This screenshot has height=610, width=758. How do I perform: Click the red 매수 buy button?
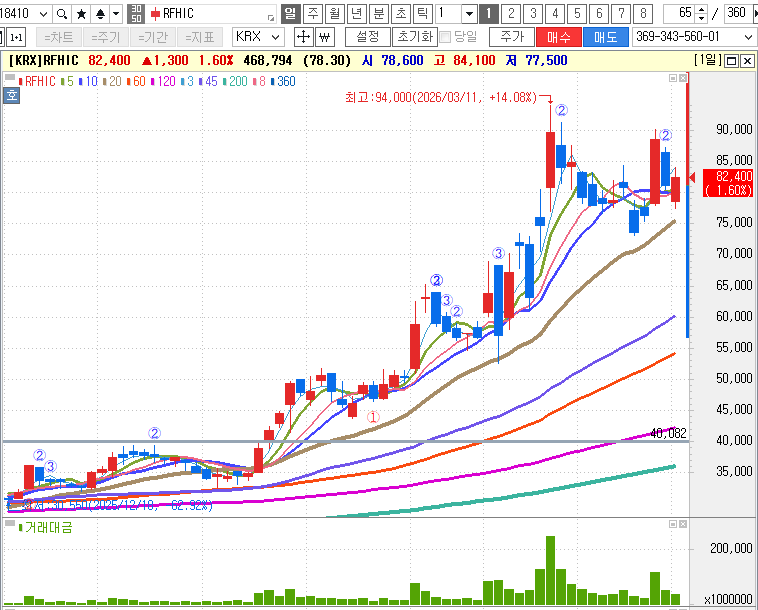click(x=559, y=37)
